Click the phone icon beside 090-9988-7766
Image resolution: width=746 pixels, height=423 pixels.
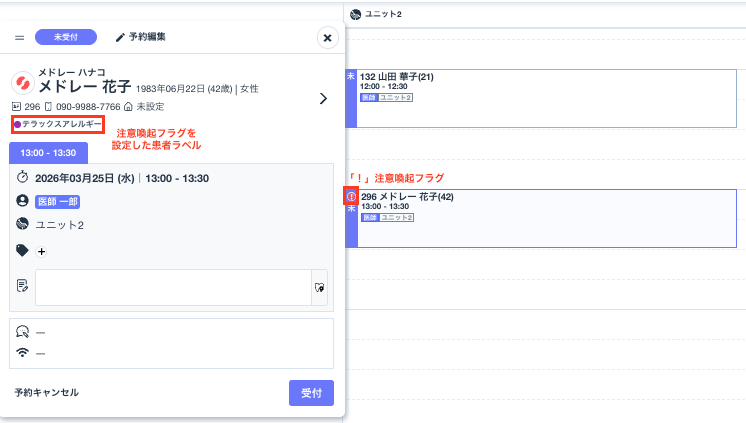[x=48, y=106]
